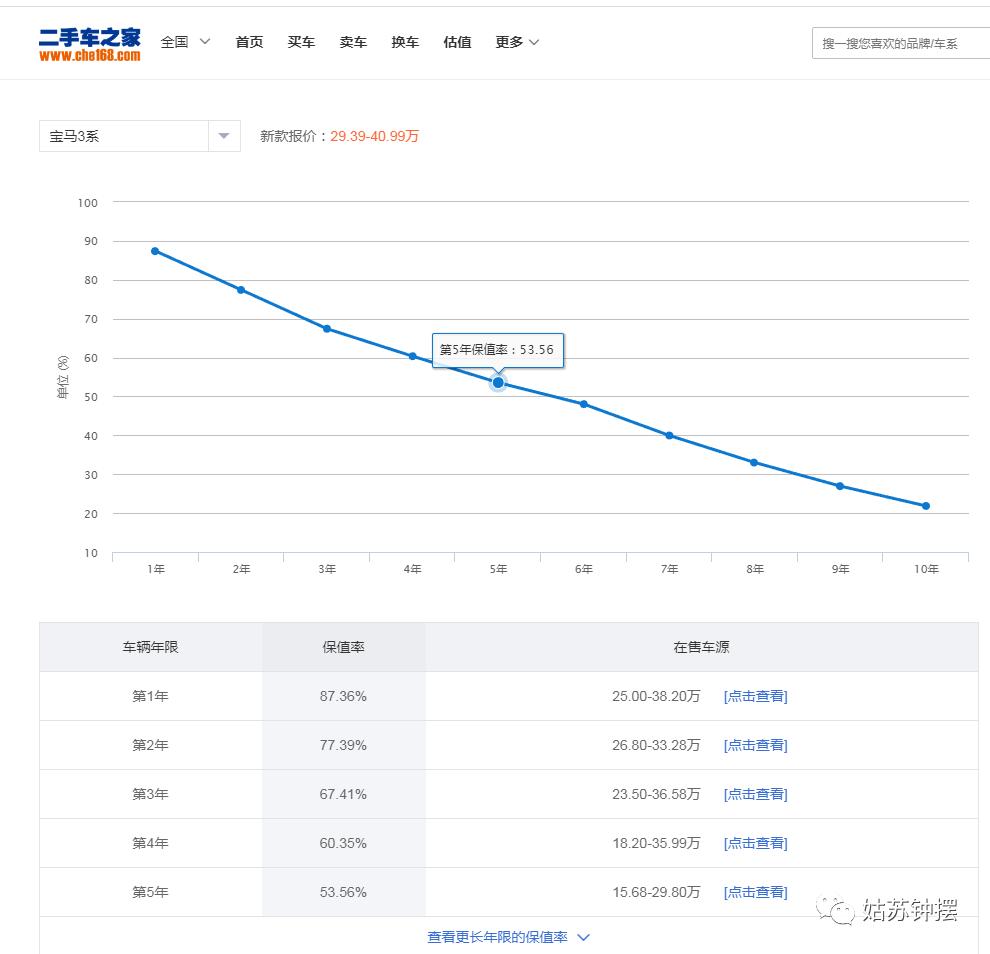Click the 第5年保值率 53.56 tooltip

click(497, 350)
